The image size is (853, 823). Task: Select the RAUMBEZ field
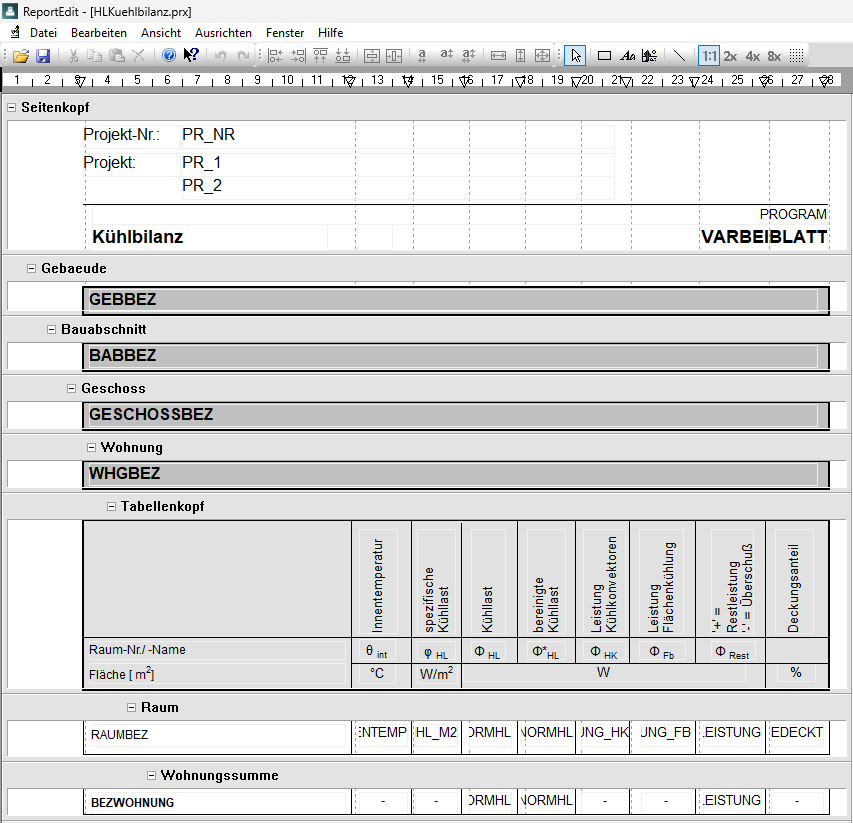218,735
